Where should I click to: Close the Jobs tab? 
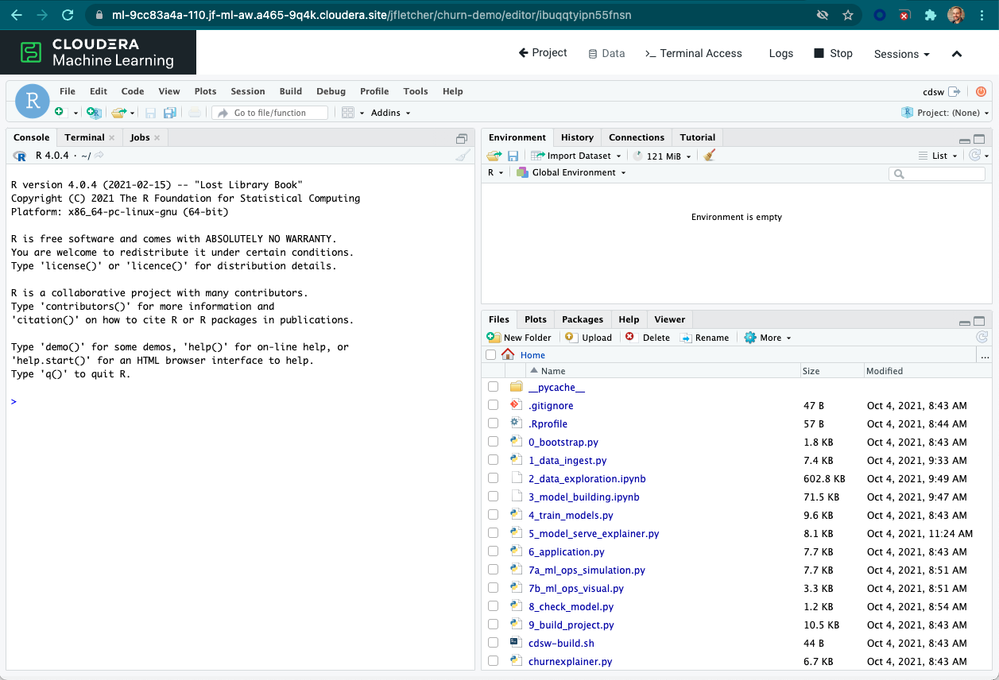[x=157, y=138]
